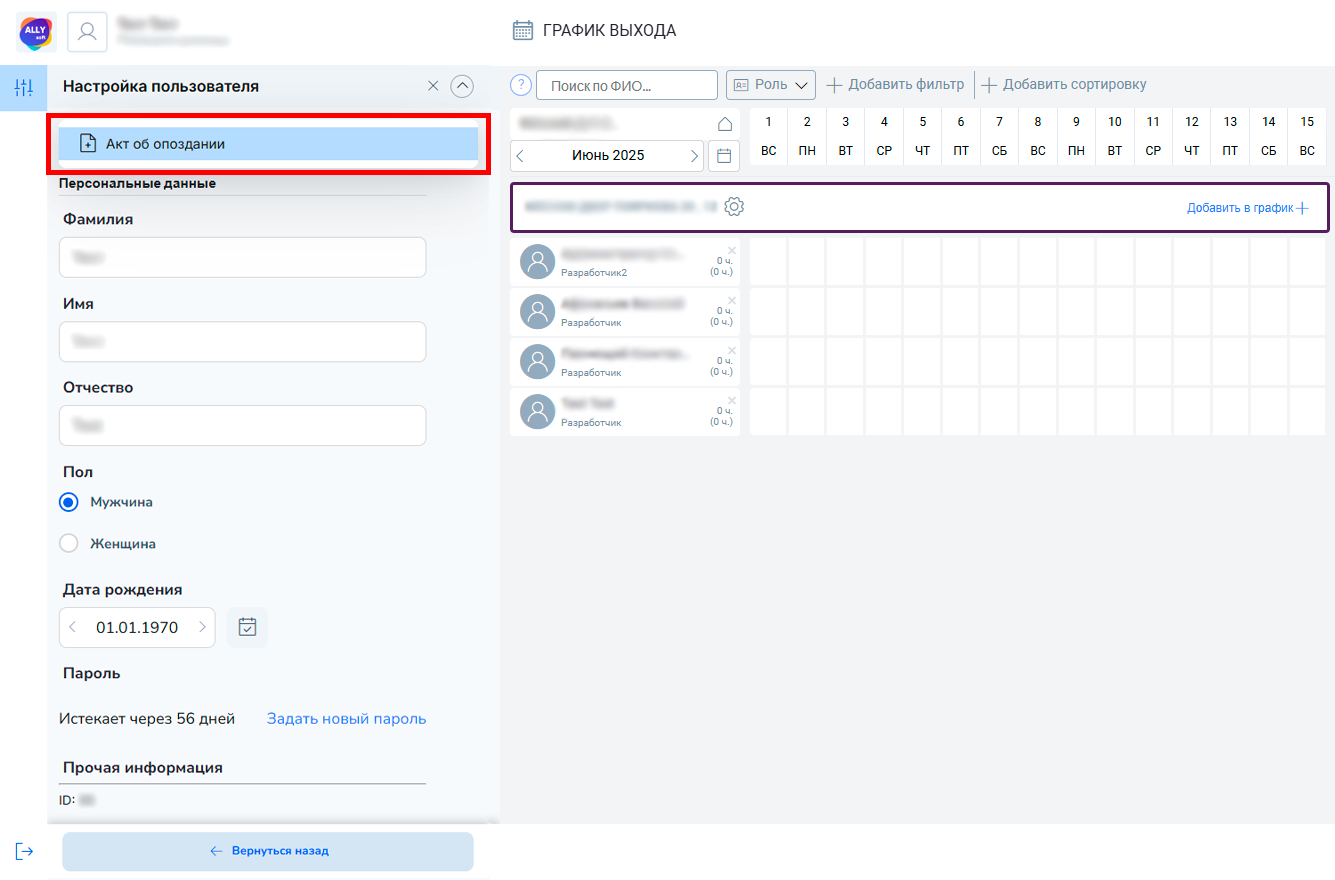Screen dimensions: 1335x880
Task: Open the help question mark icon
Action: (x=520, y=85)
